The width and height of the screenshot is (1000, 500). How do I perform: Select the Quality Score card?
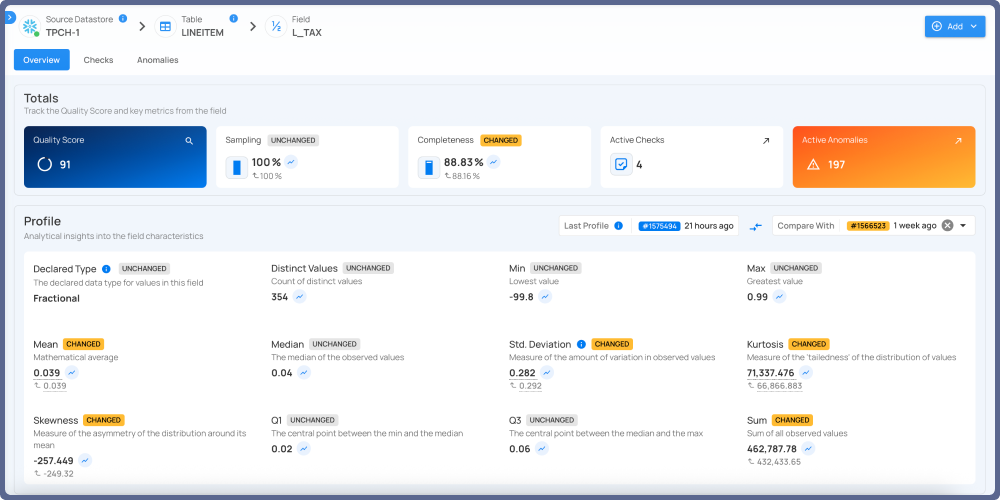pyautogui.click(x=115, y=157)
